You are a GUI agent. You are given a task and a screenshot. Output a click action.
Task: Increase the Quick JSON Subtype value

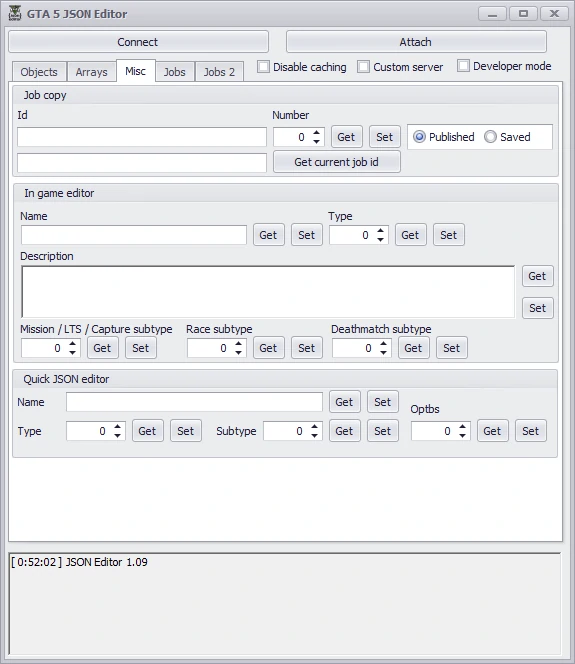pos(314,427)
